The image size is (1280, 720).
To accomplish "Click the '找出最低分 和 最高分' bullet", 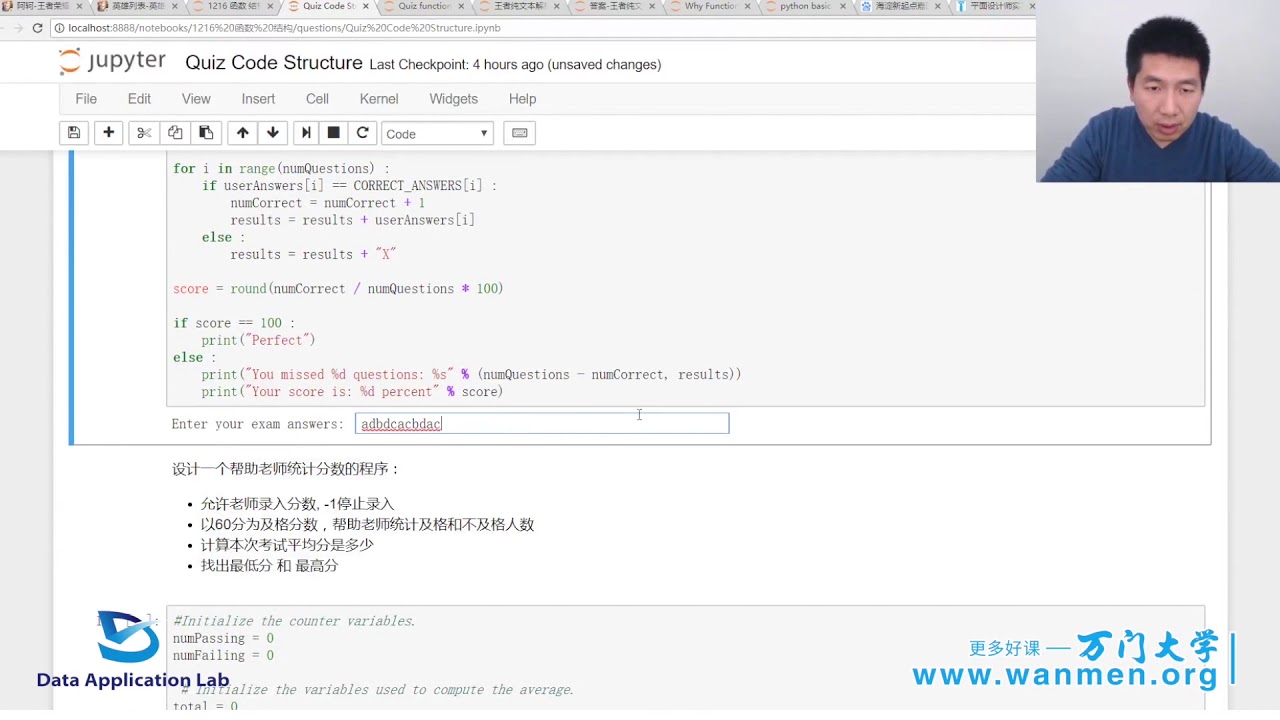I will [x=269, y=565].
